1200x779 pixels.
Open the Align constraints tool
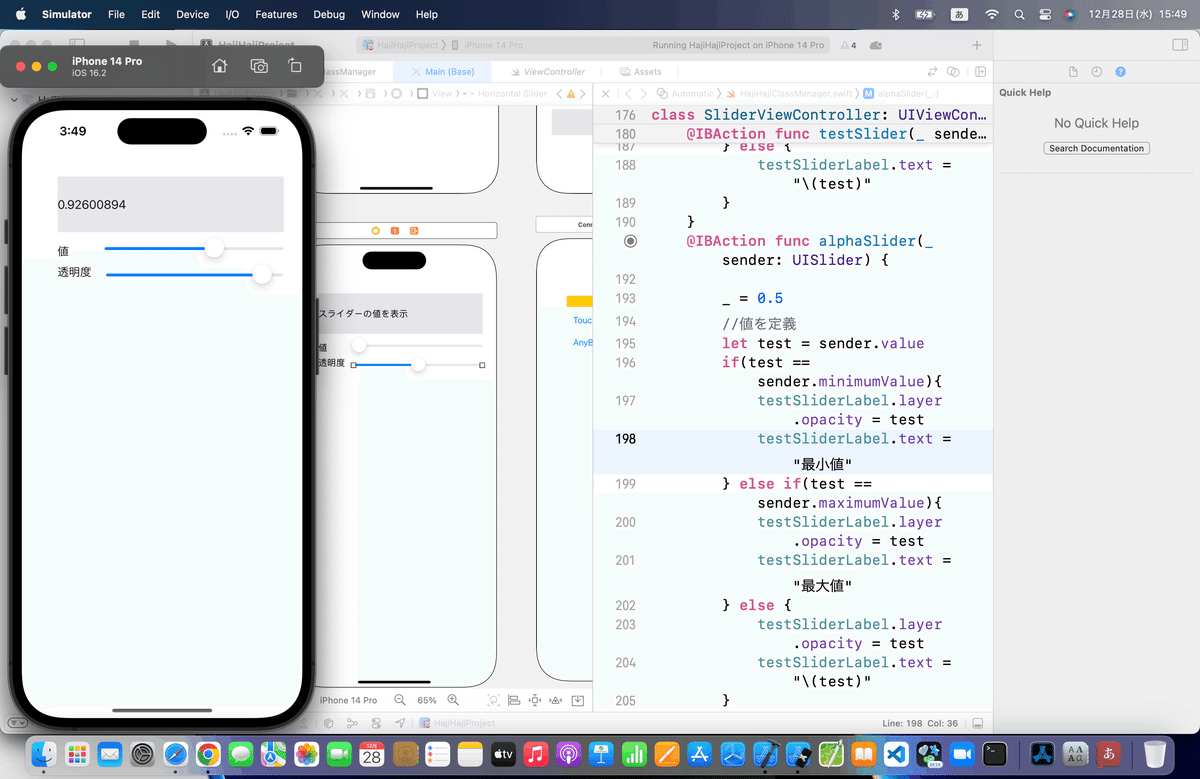(514, 700)
